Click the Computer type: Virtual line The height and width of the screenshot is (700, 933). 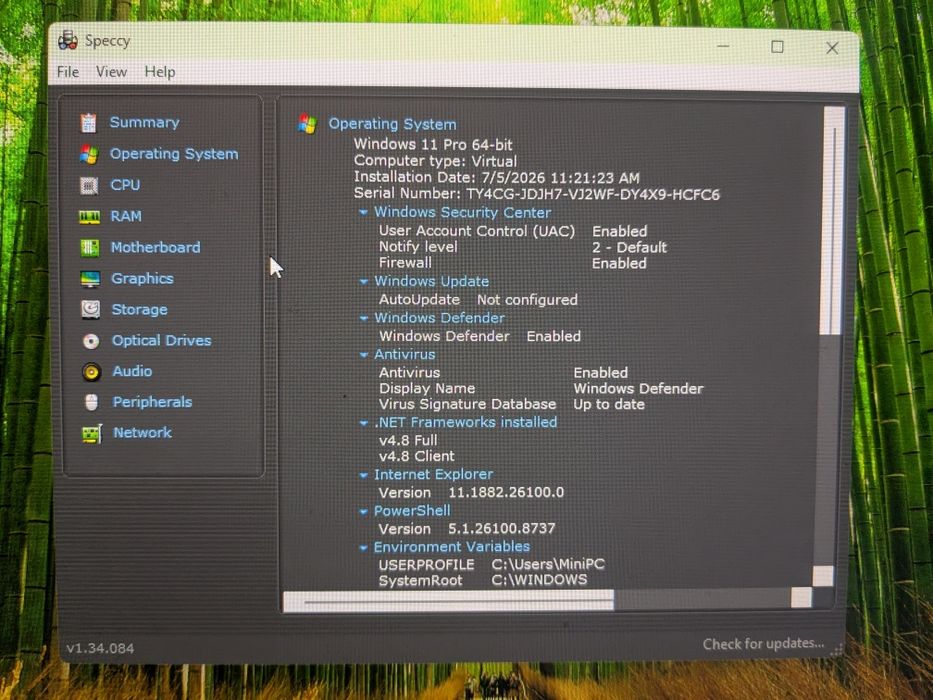[435, 161]
